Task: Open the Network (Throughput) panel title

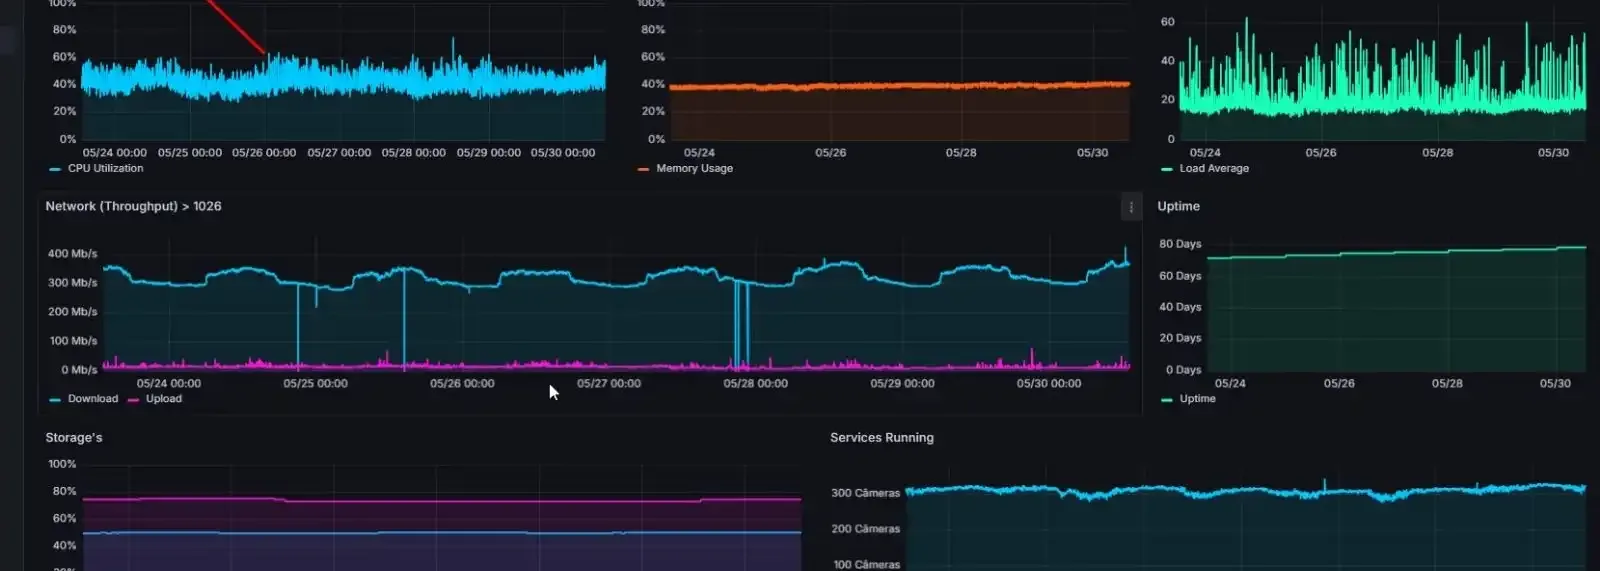Action: [133, 207]
